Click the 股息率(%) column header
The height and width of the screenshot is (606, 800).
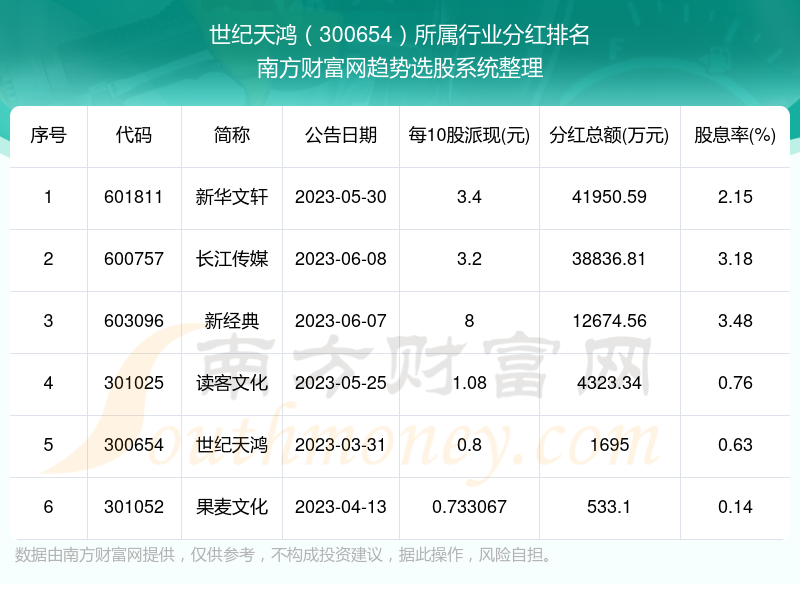(x=735, y=135)
